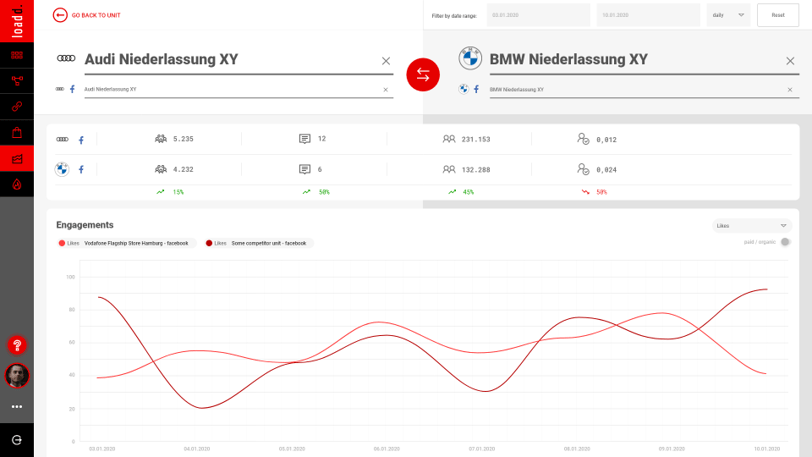Click BMW row comments icon 6

tap(305, 169)
